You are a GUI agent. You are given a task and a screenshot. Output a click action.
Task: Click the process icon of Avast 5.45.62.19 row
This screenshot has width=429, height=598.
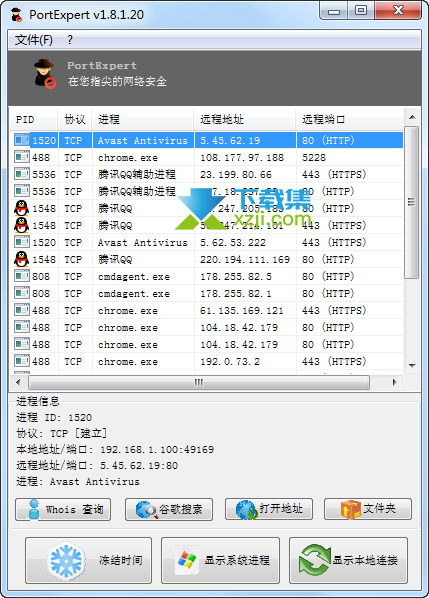coord(22,140)
